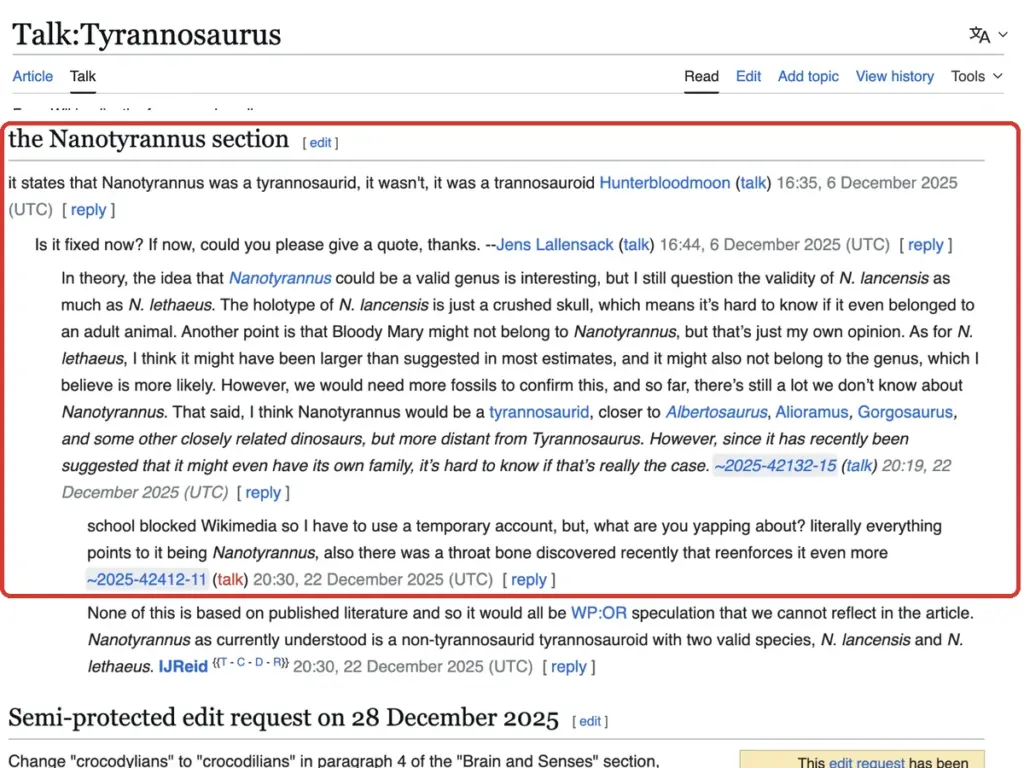Follow the italic Nanotyrannus link

coord(280,278)
